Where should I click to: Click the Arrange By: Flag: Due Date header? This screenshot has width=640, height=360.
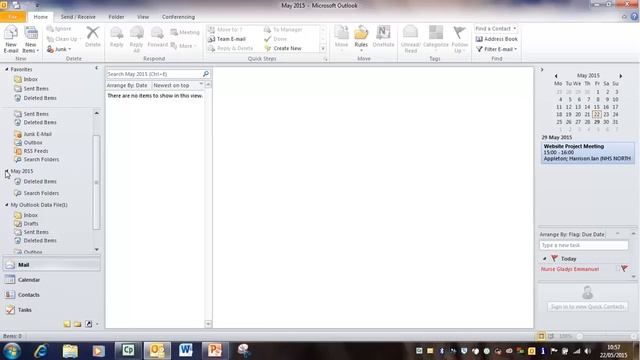tap(572, 234)
